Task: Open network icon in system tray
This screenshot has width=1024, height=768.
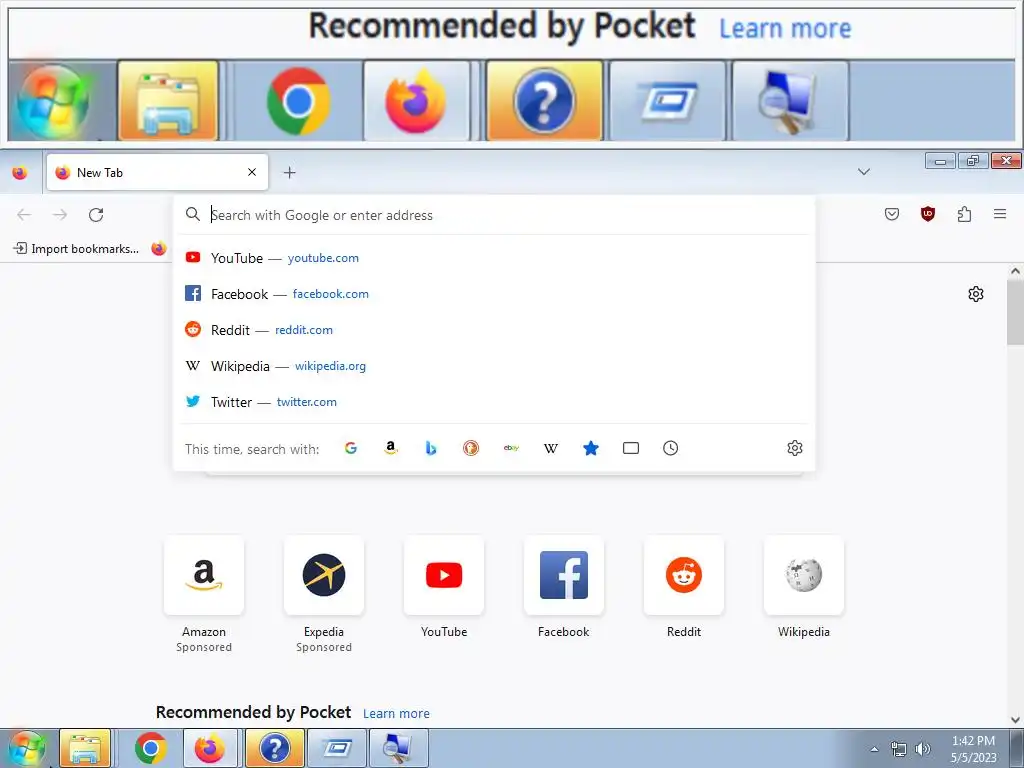Action: point(899,749)
